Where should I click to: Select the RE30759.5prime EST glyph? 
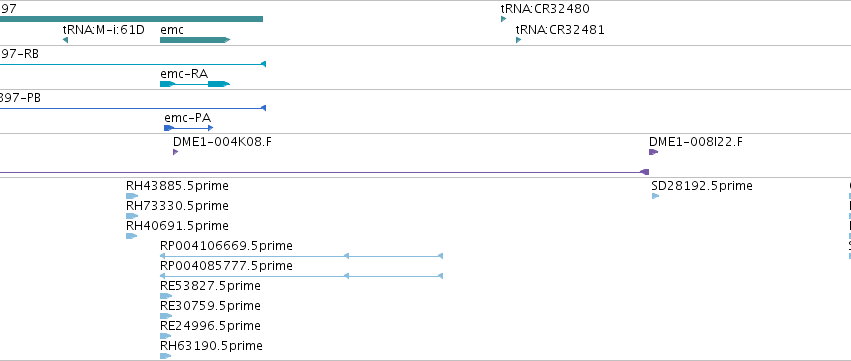(166, 316)
